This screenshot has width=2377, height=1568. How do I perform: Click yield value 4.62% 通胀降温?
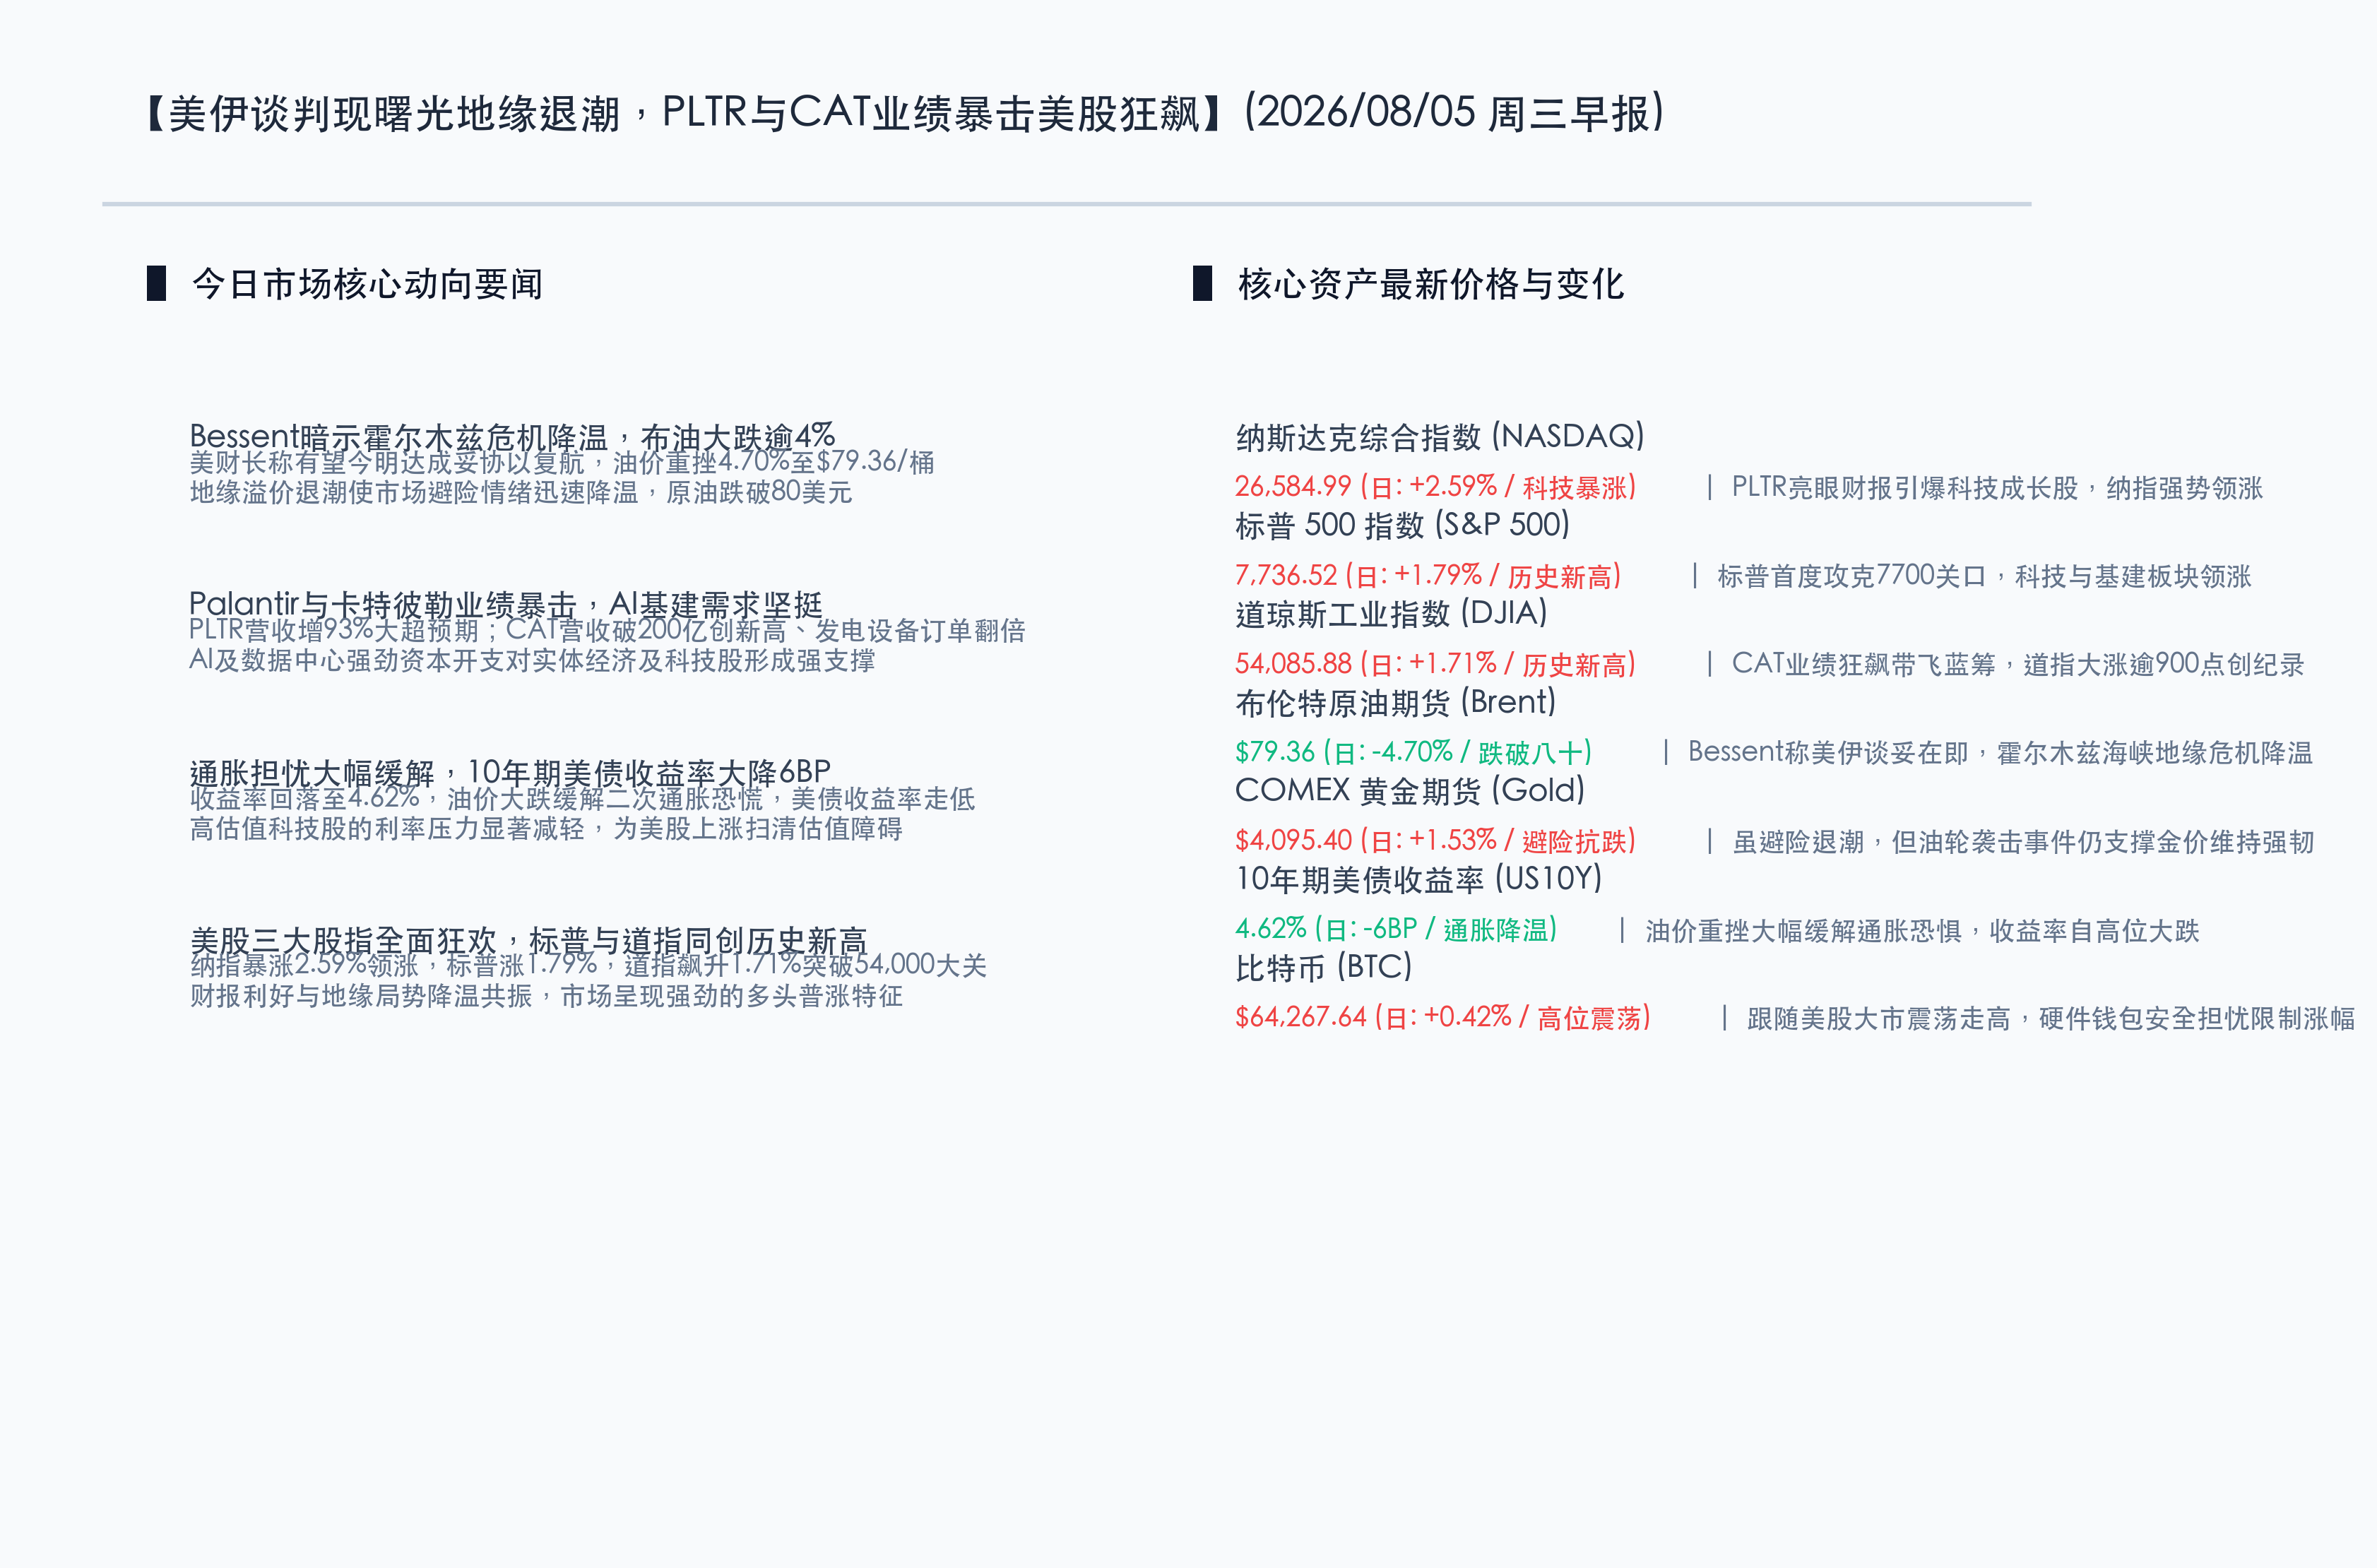point(1397,929)
